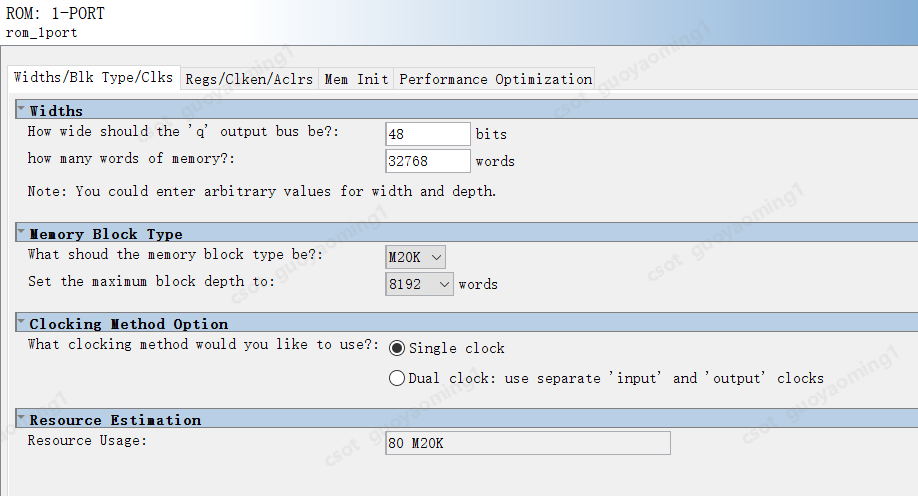Click the Resource Usage field showing 80 M20K

click(x=527, y=443)
